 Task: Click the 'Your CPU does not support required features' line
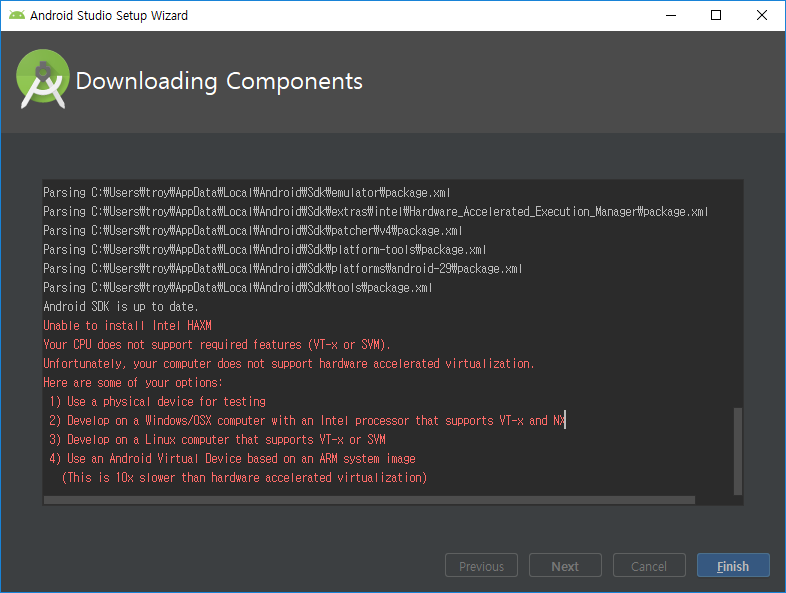click(x=217, y=345)
